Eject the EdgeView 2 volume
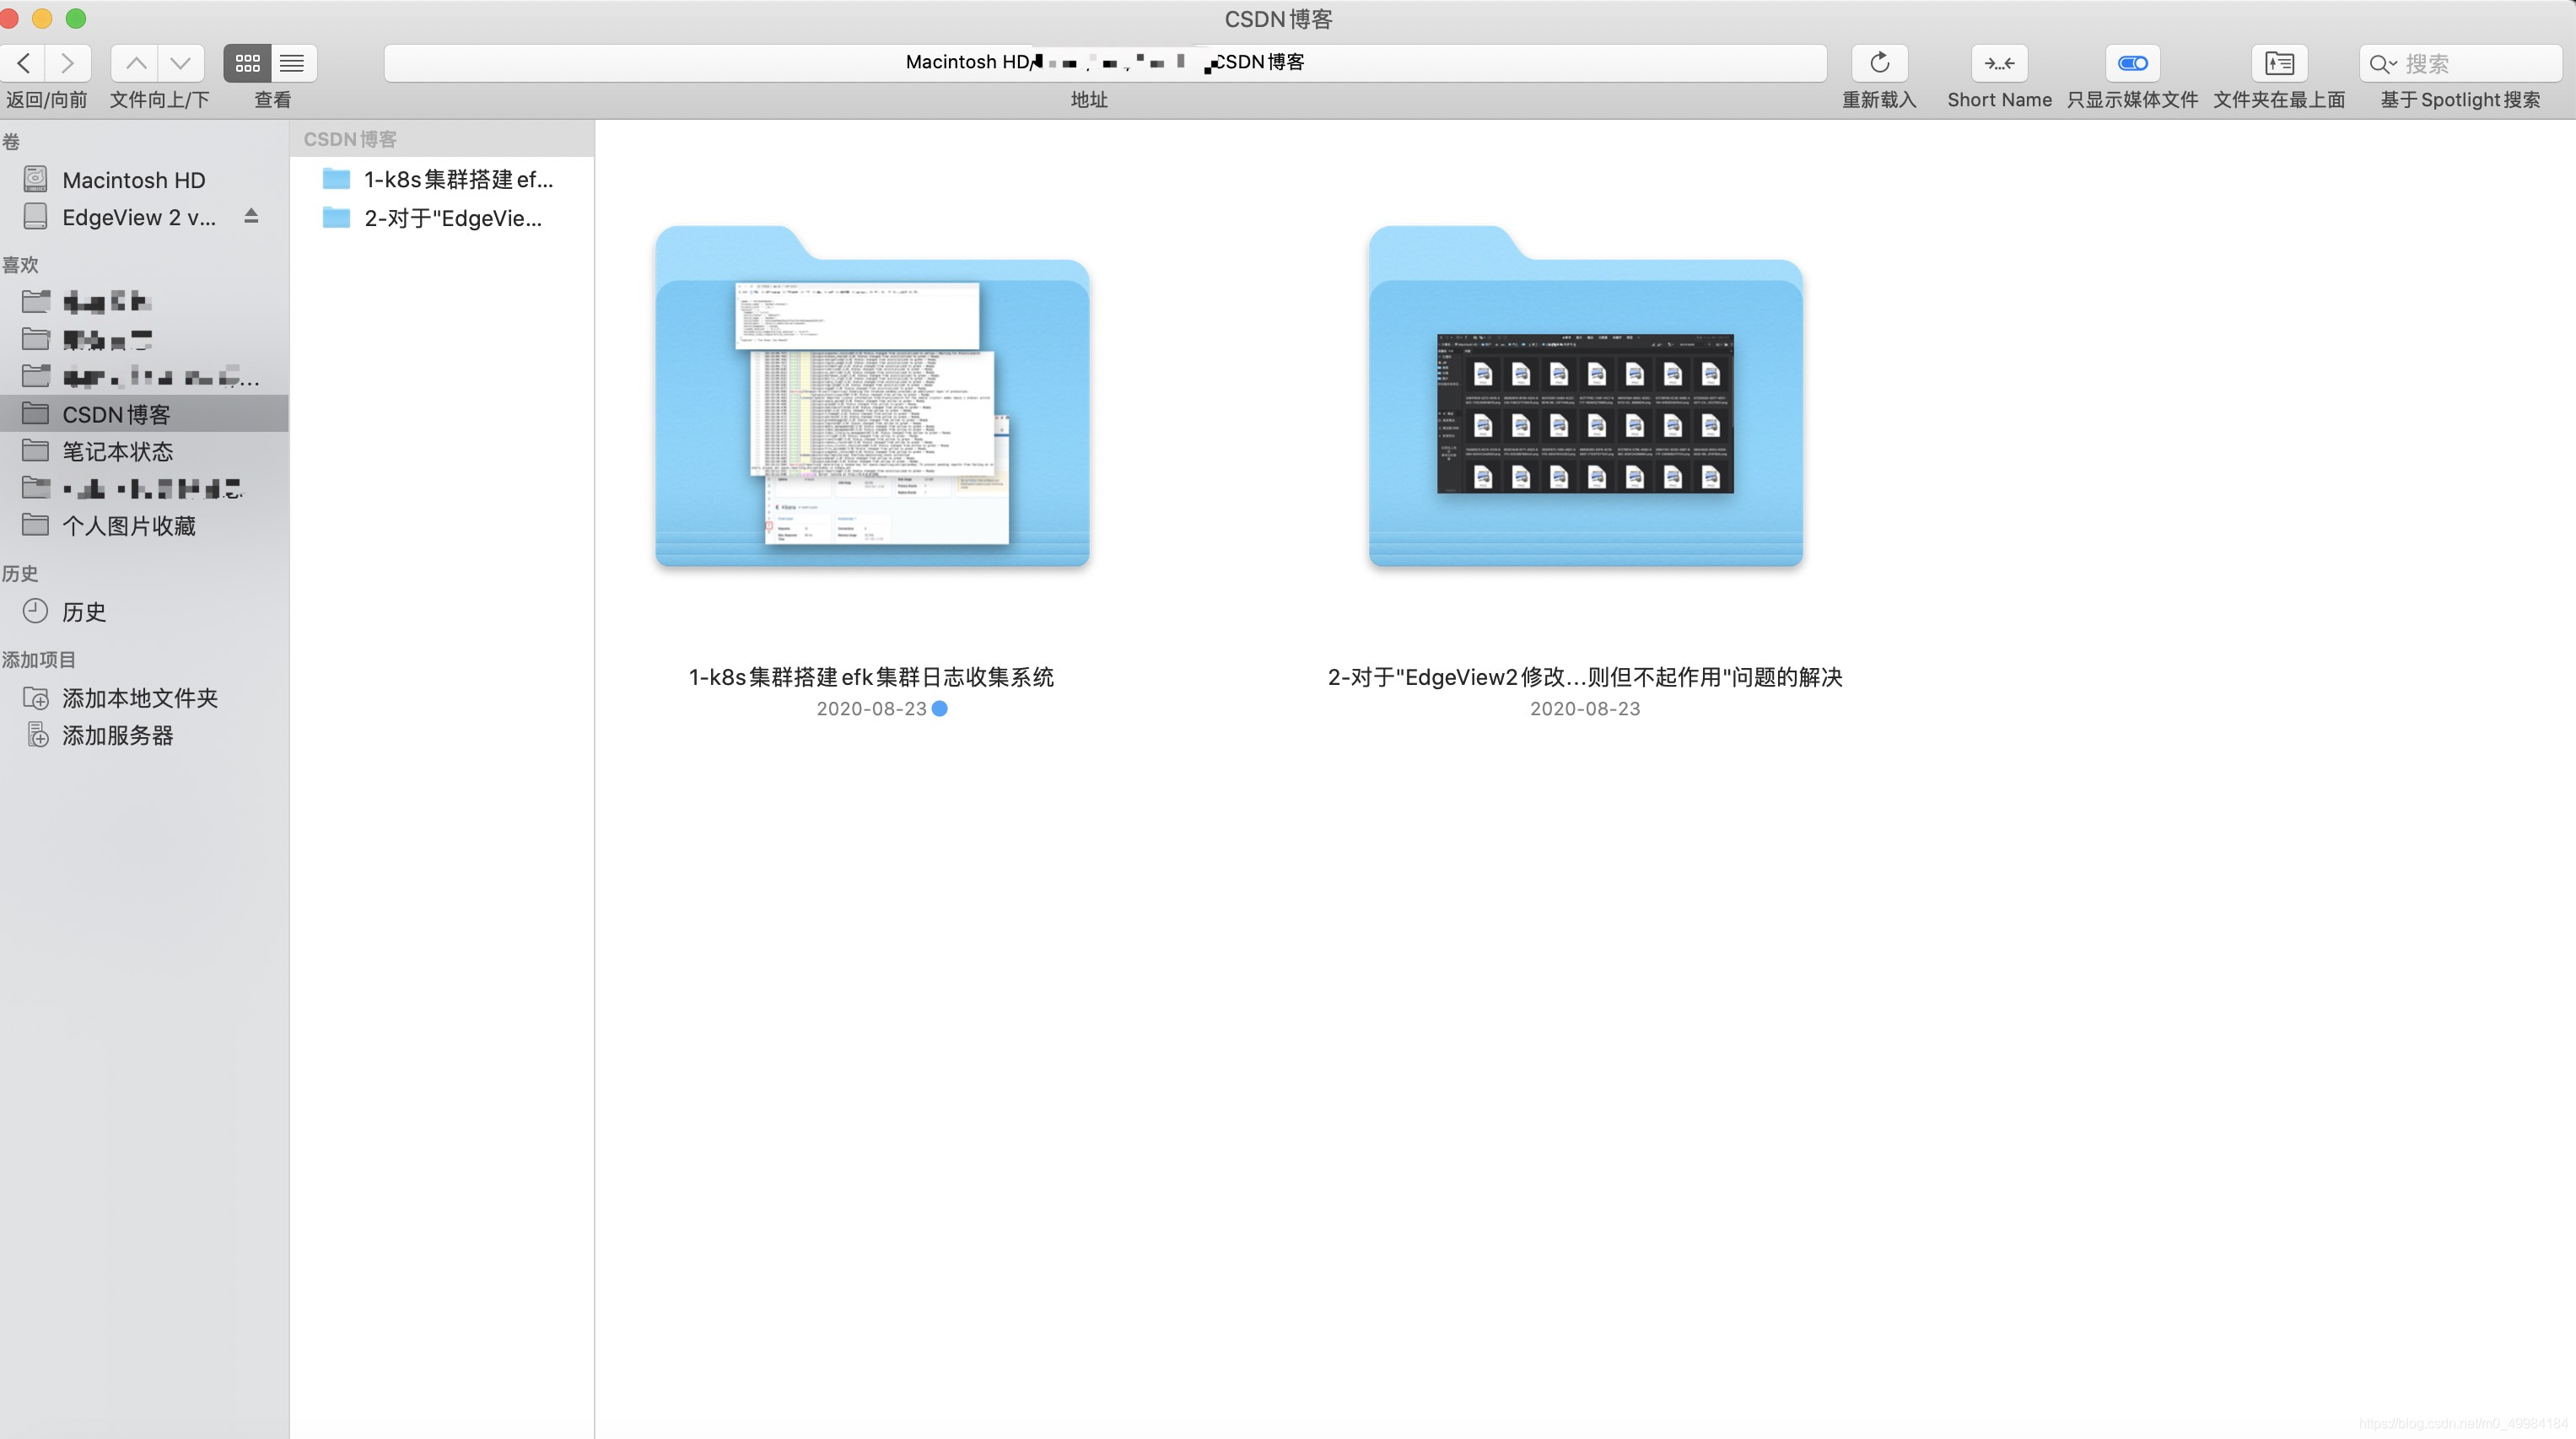The height and width of the screenshot is (1439, 2576). pyautogui.click(x=251, y=216)
